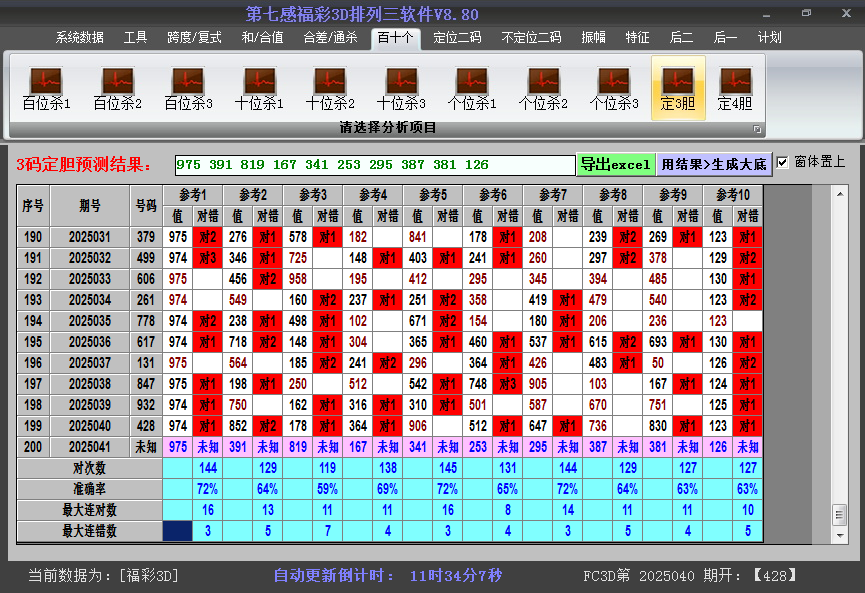
Task: Select the 百位杀2 analysis icon
Action: point(118,88)
